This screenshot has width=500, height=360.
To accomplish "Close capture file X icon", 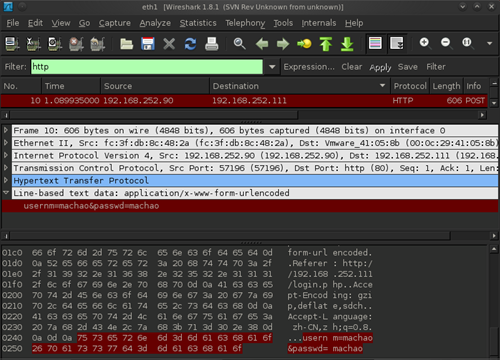I will tap(169, 43).
